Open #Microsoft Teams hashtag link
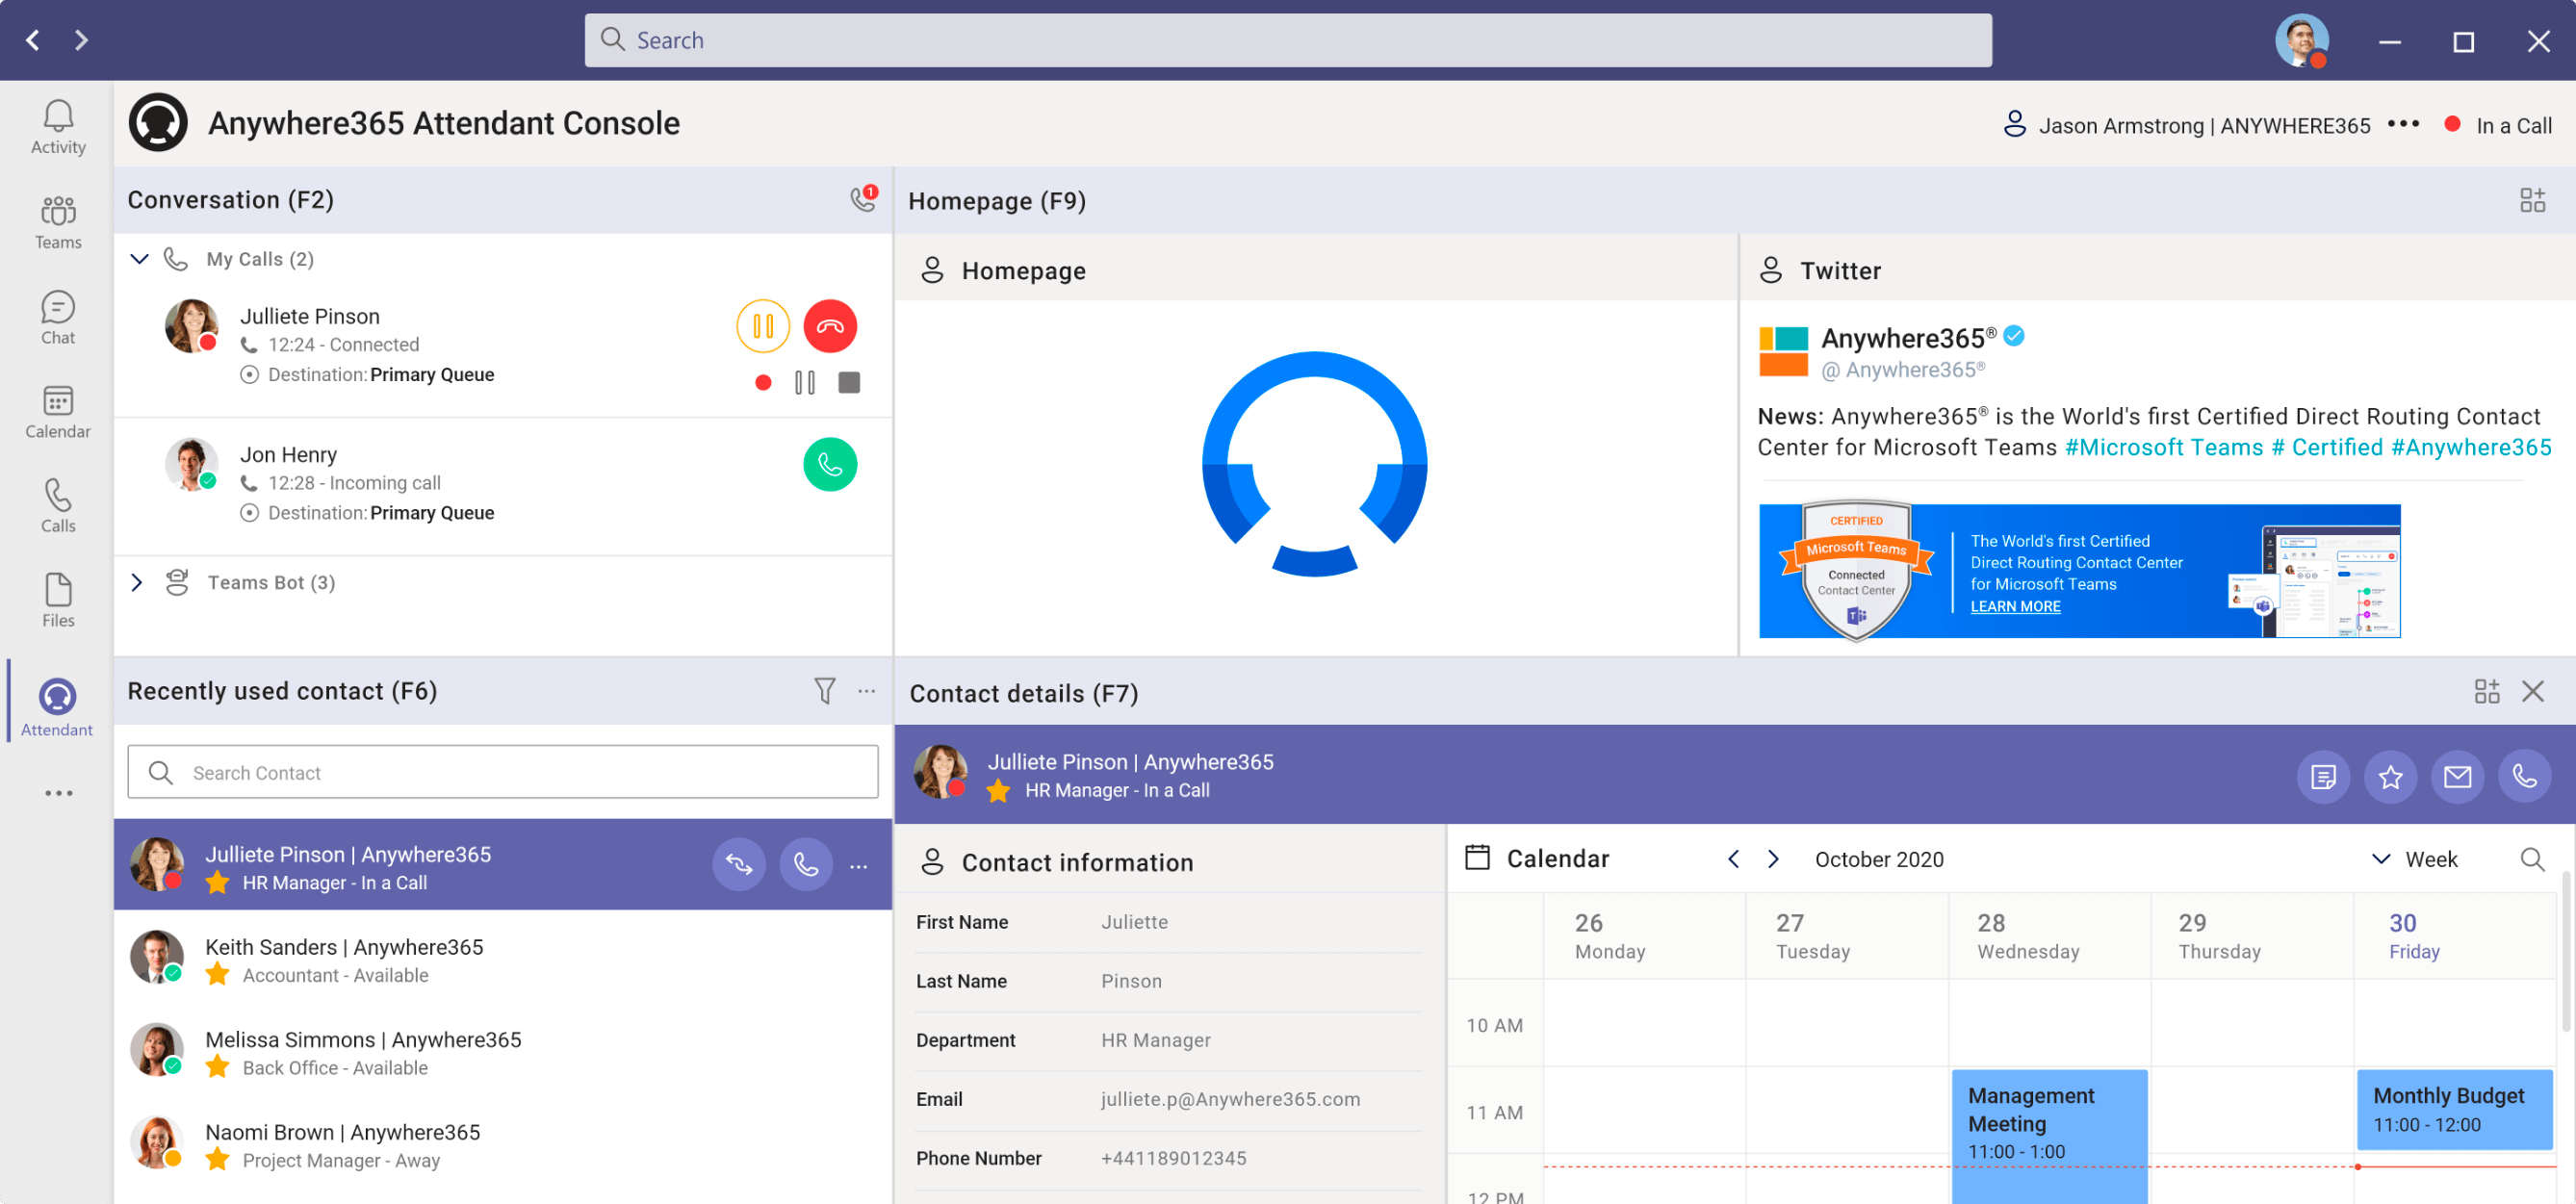2576x1204 pixels. tap(2164, 447)
